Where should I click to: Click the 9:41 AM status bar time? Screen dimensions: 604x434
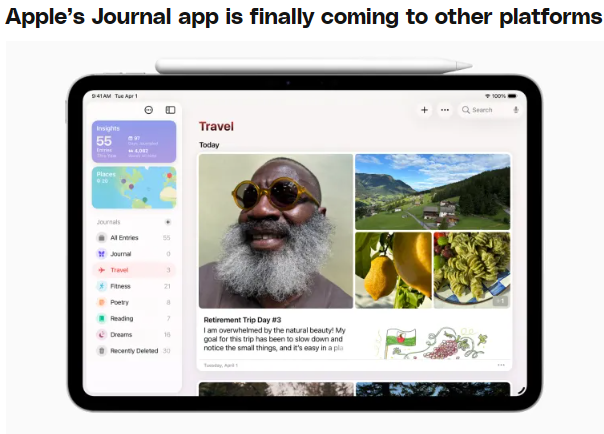101,96
